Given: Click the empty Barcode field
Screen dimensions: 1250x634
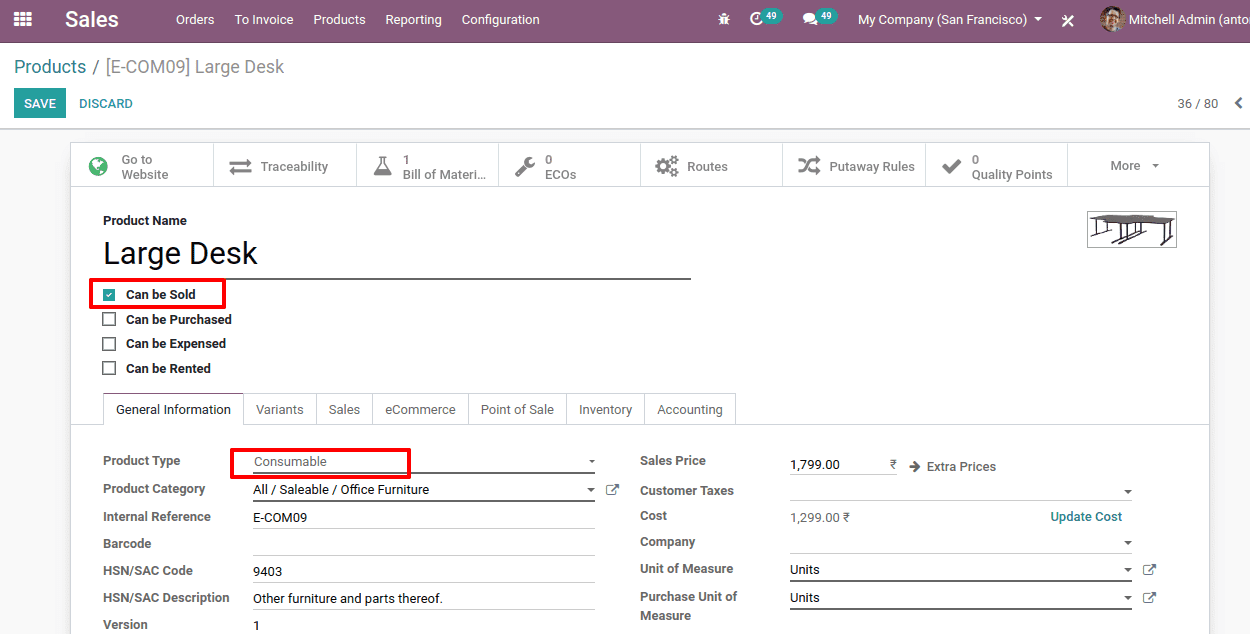Looking at the screenshot, I should 424,544.
